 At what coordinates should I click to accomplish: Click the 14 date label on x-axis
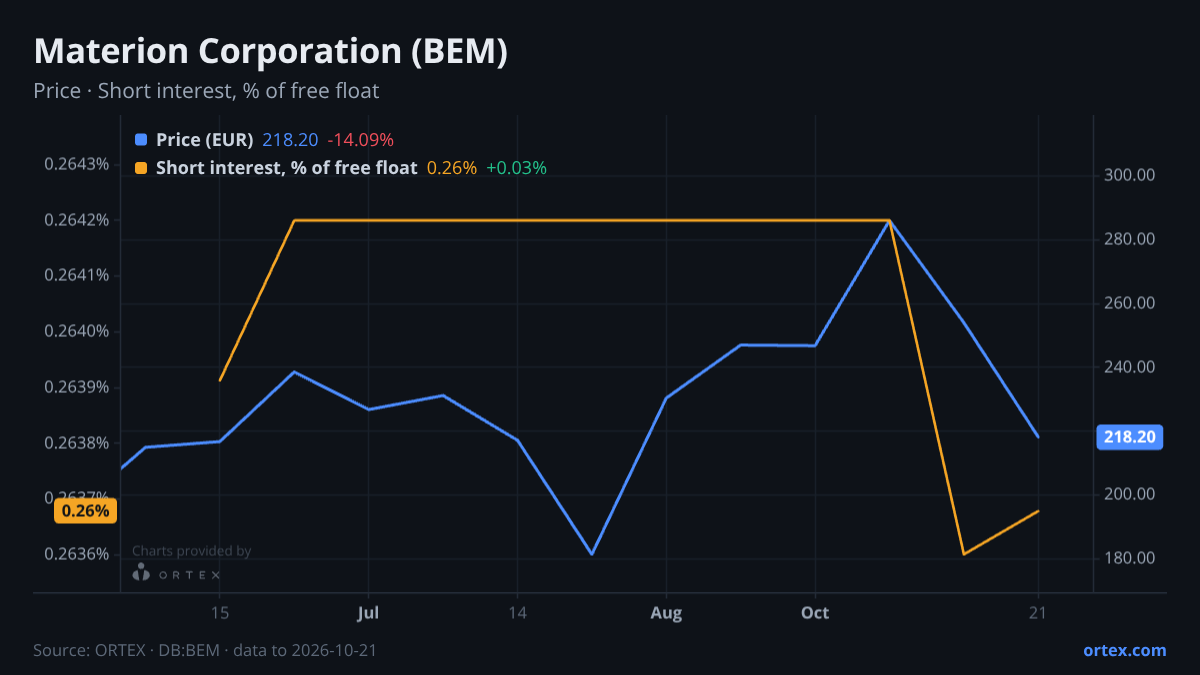[x=517, y=613]
